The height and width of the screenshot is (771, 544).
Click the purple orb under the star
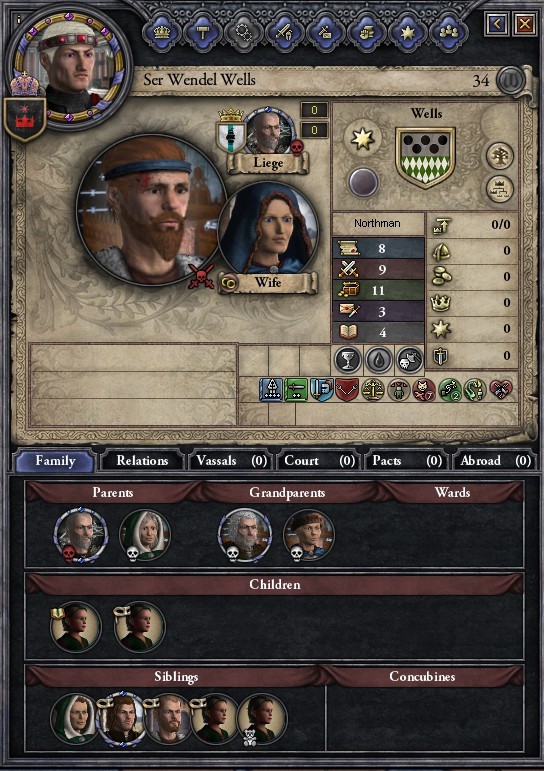363,181
